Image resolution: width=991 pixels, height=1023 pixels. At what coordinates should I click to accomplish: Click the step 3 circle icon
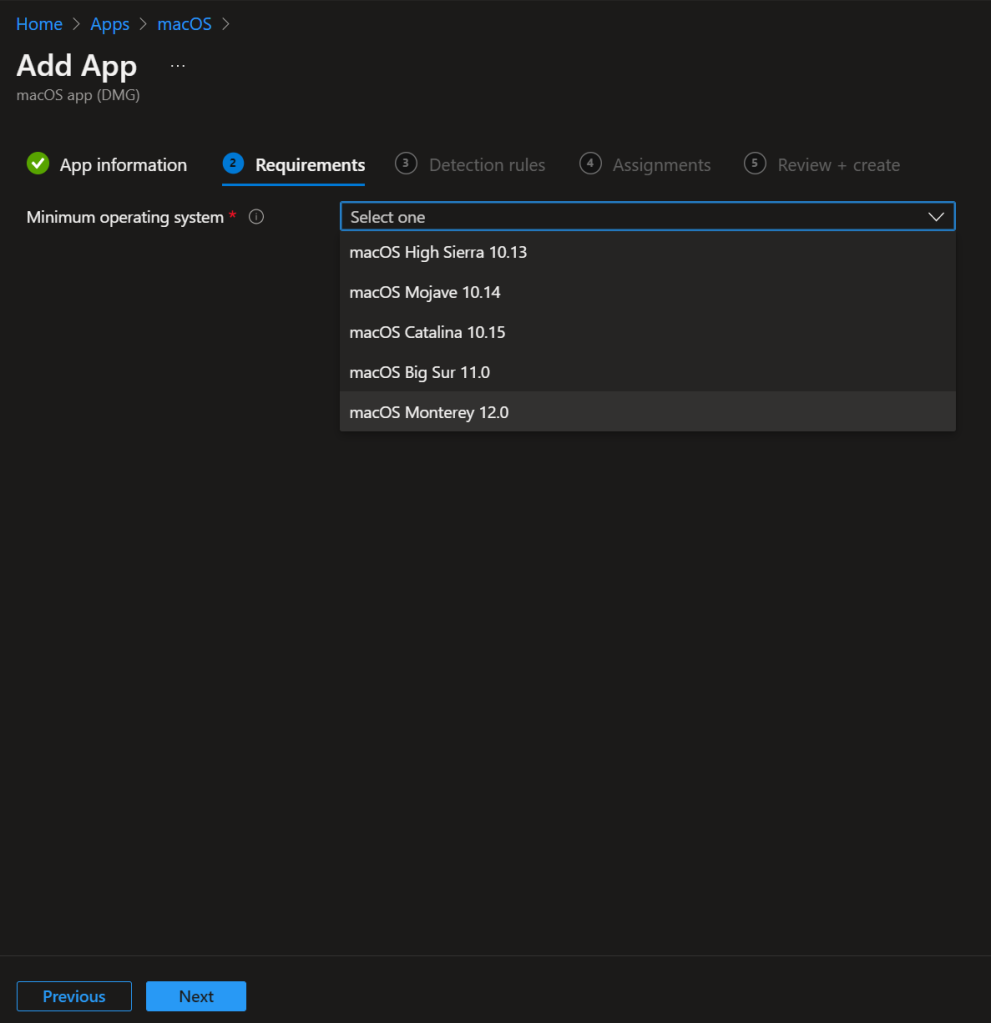click(406, 163)
